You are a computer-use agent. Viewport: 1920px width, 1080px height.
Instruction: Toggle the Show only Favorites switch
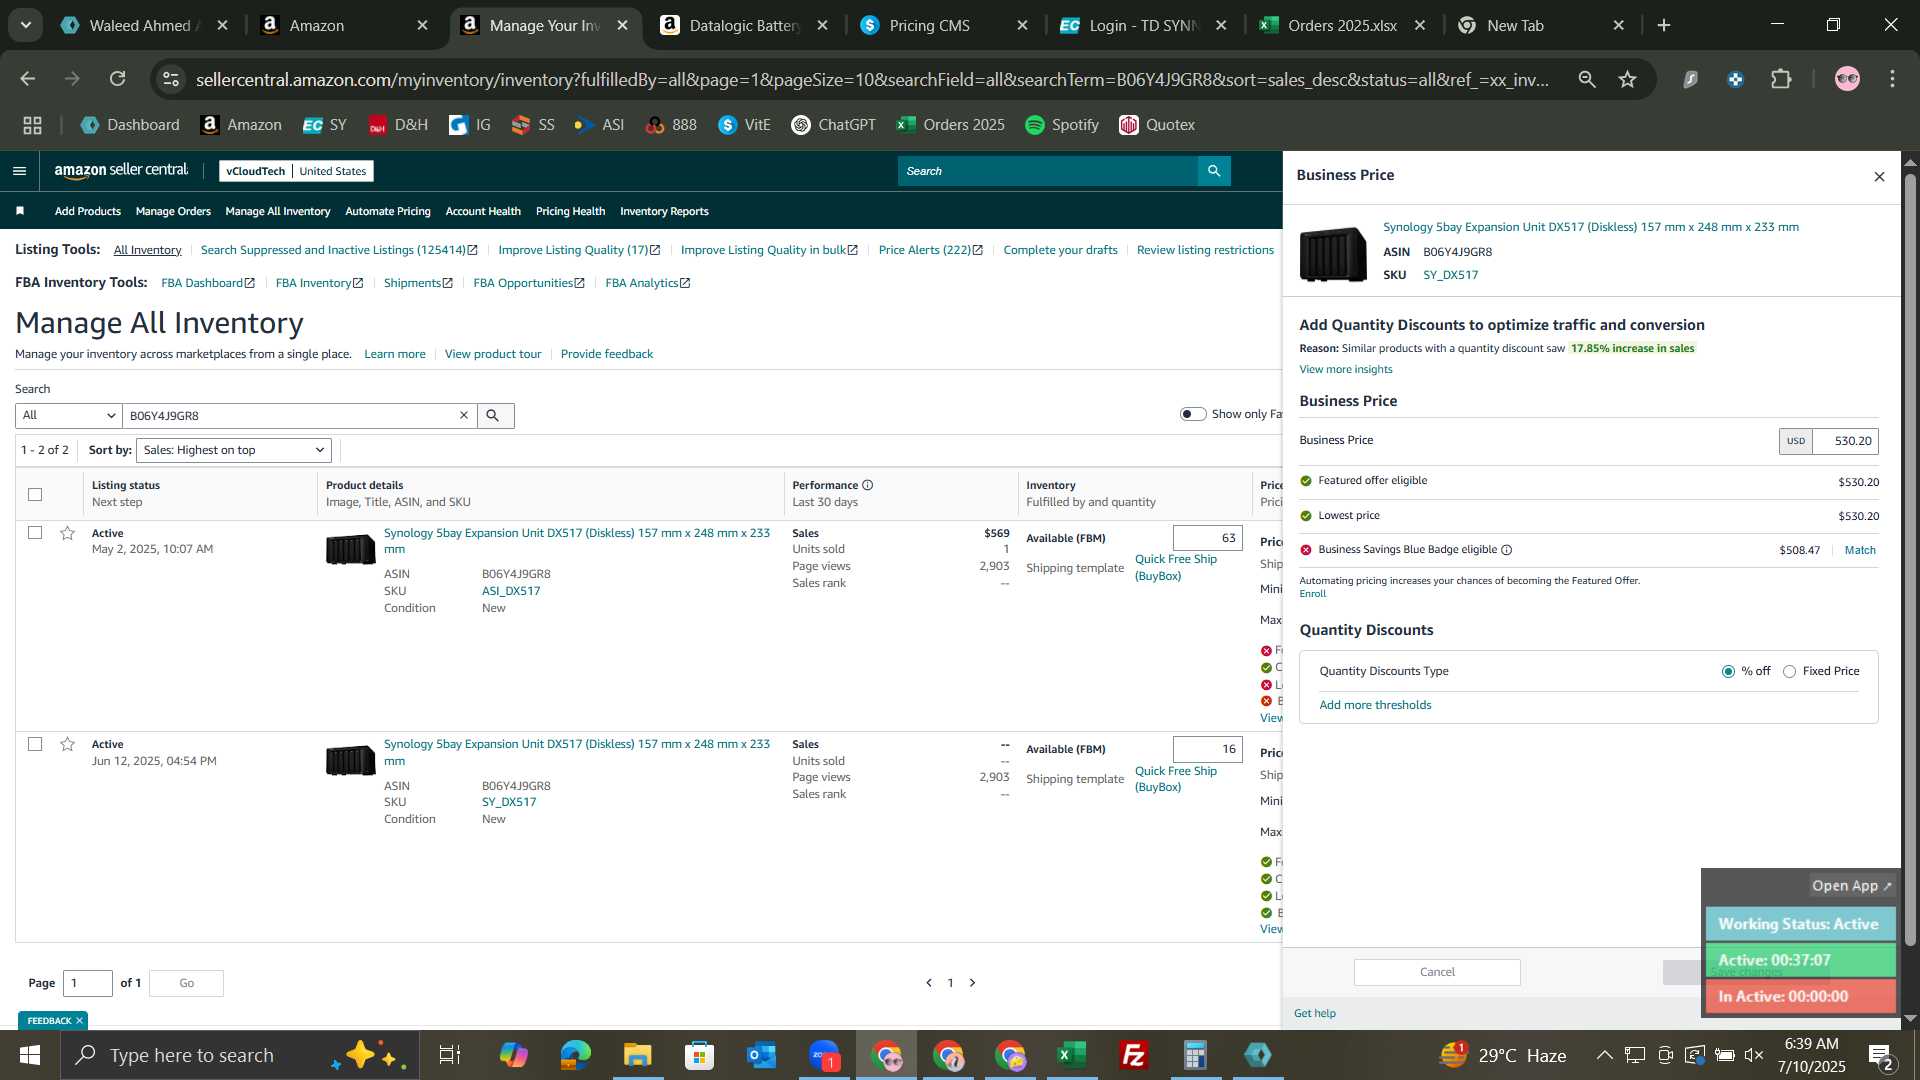pos(1193,414)
